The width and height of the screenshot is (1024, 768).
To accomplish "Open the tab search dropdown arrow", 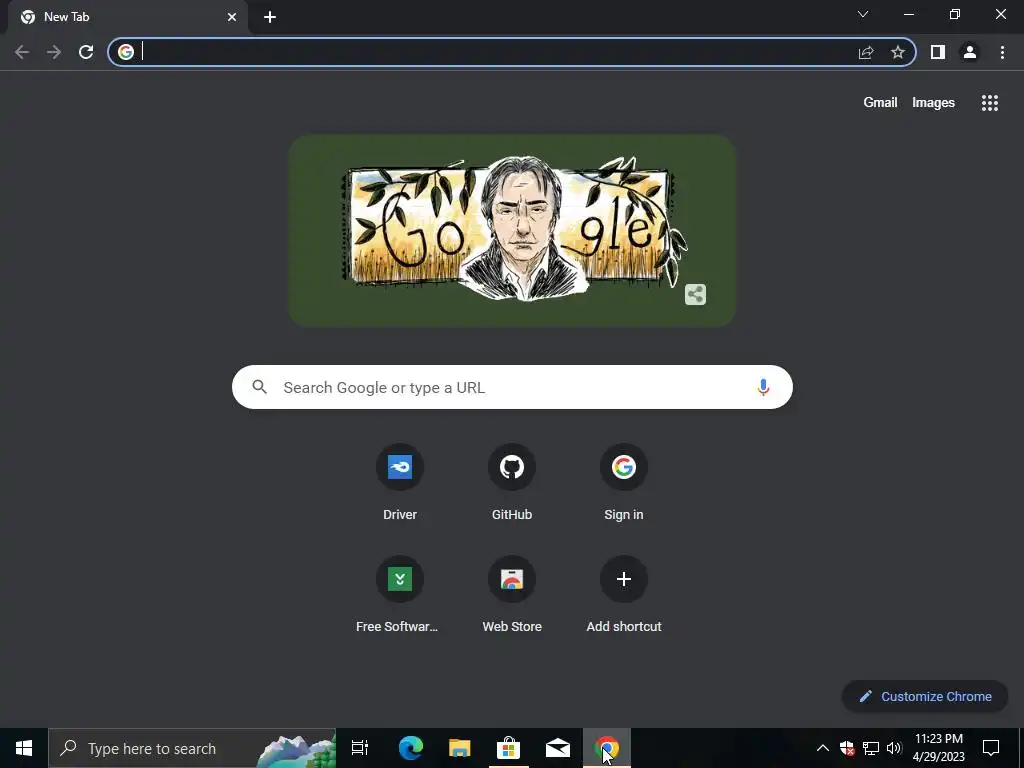I will [x=863, y=14].
